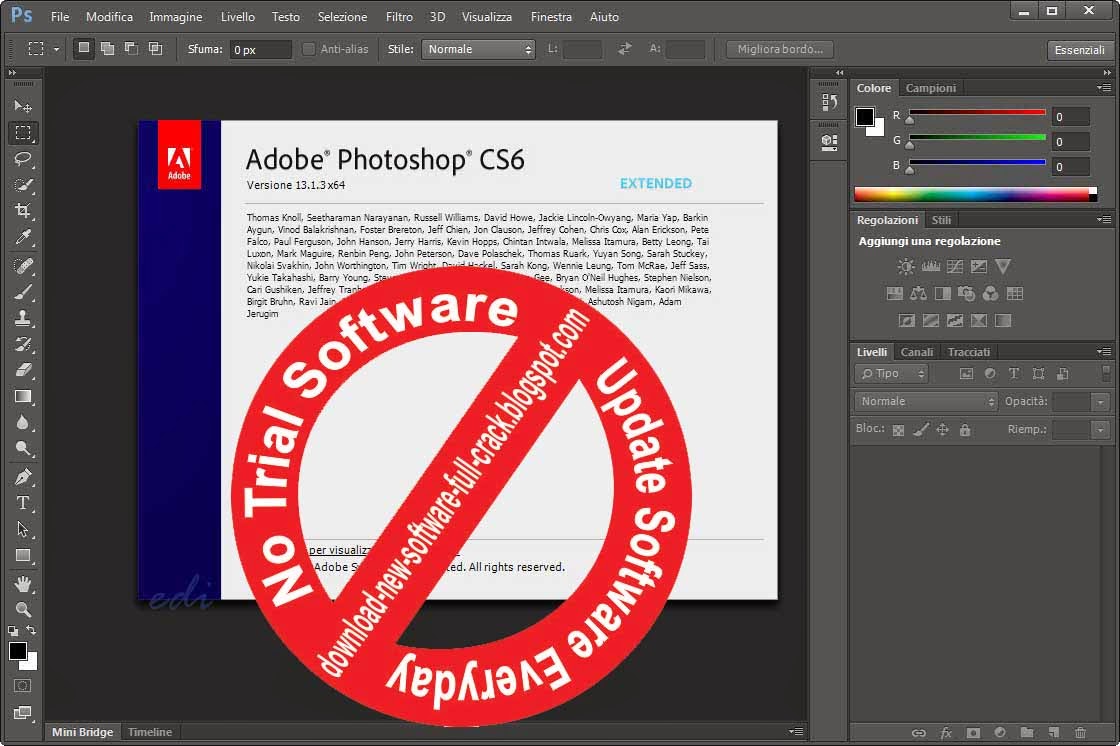The width and height of the screenshot is (1120, 746).
Task: Open the Riemp. fill dropdown arrow
Action: point(1101,430)
